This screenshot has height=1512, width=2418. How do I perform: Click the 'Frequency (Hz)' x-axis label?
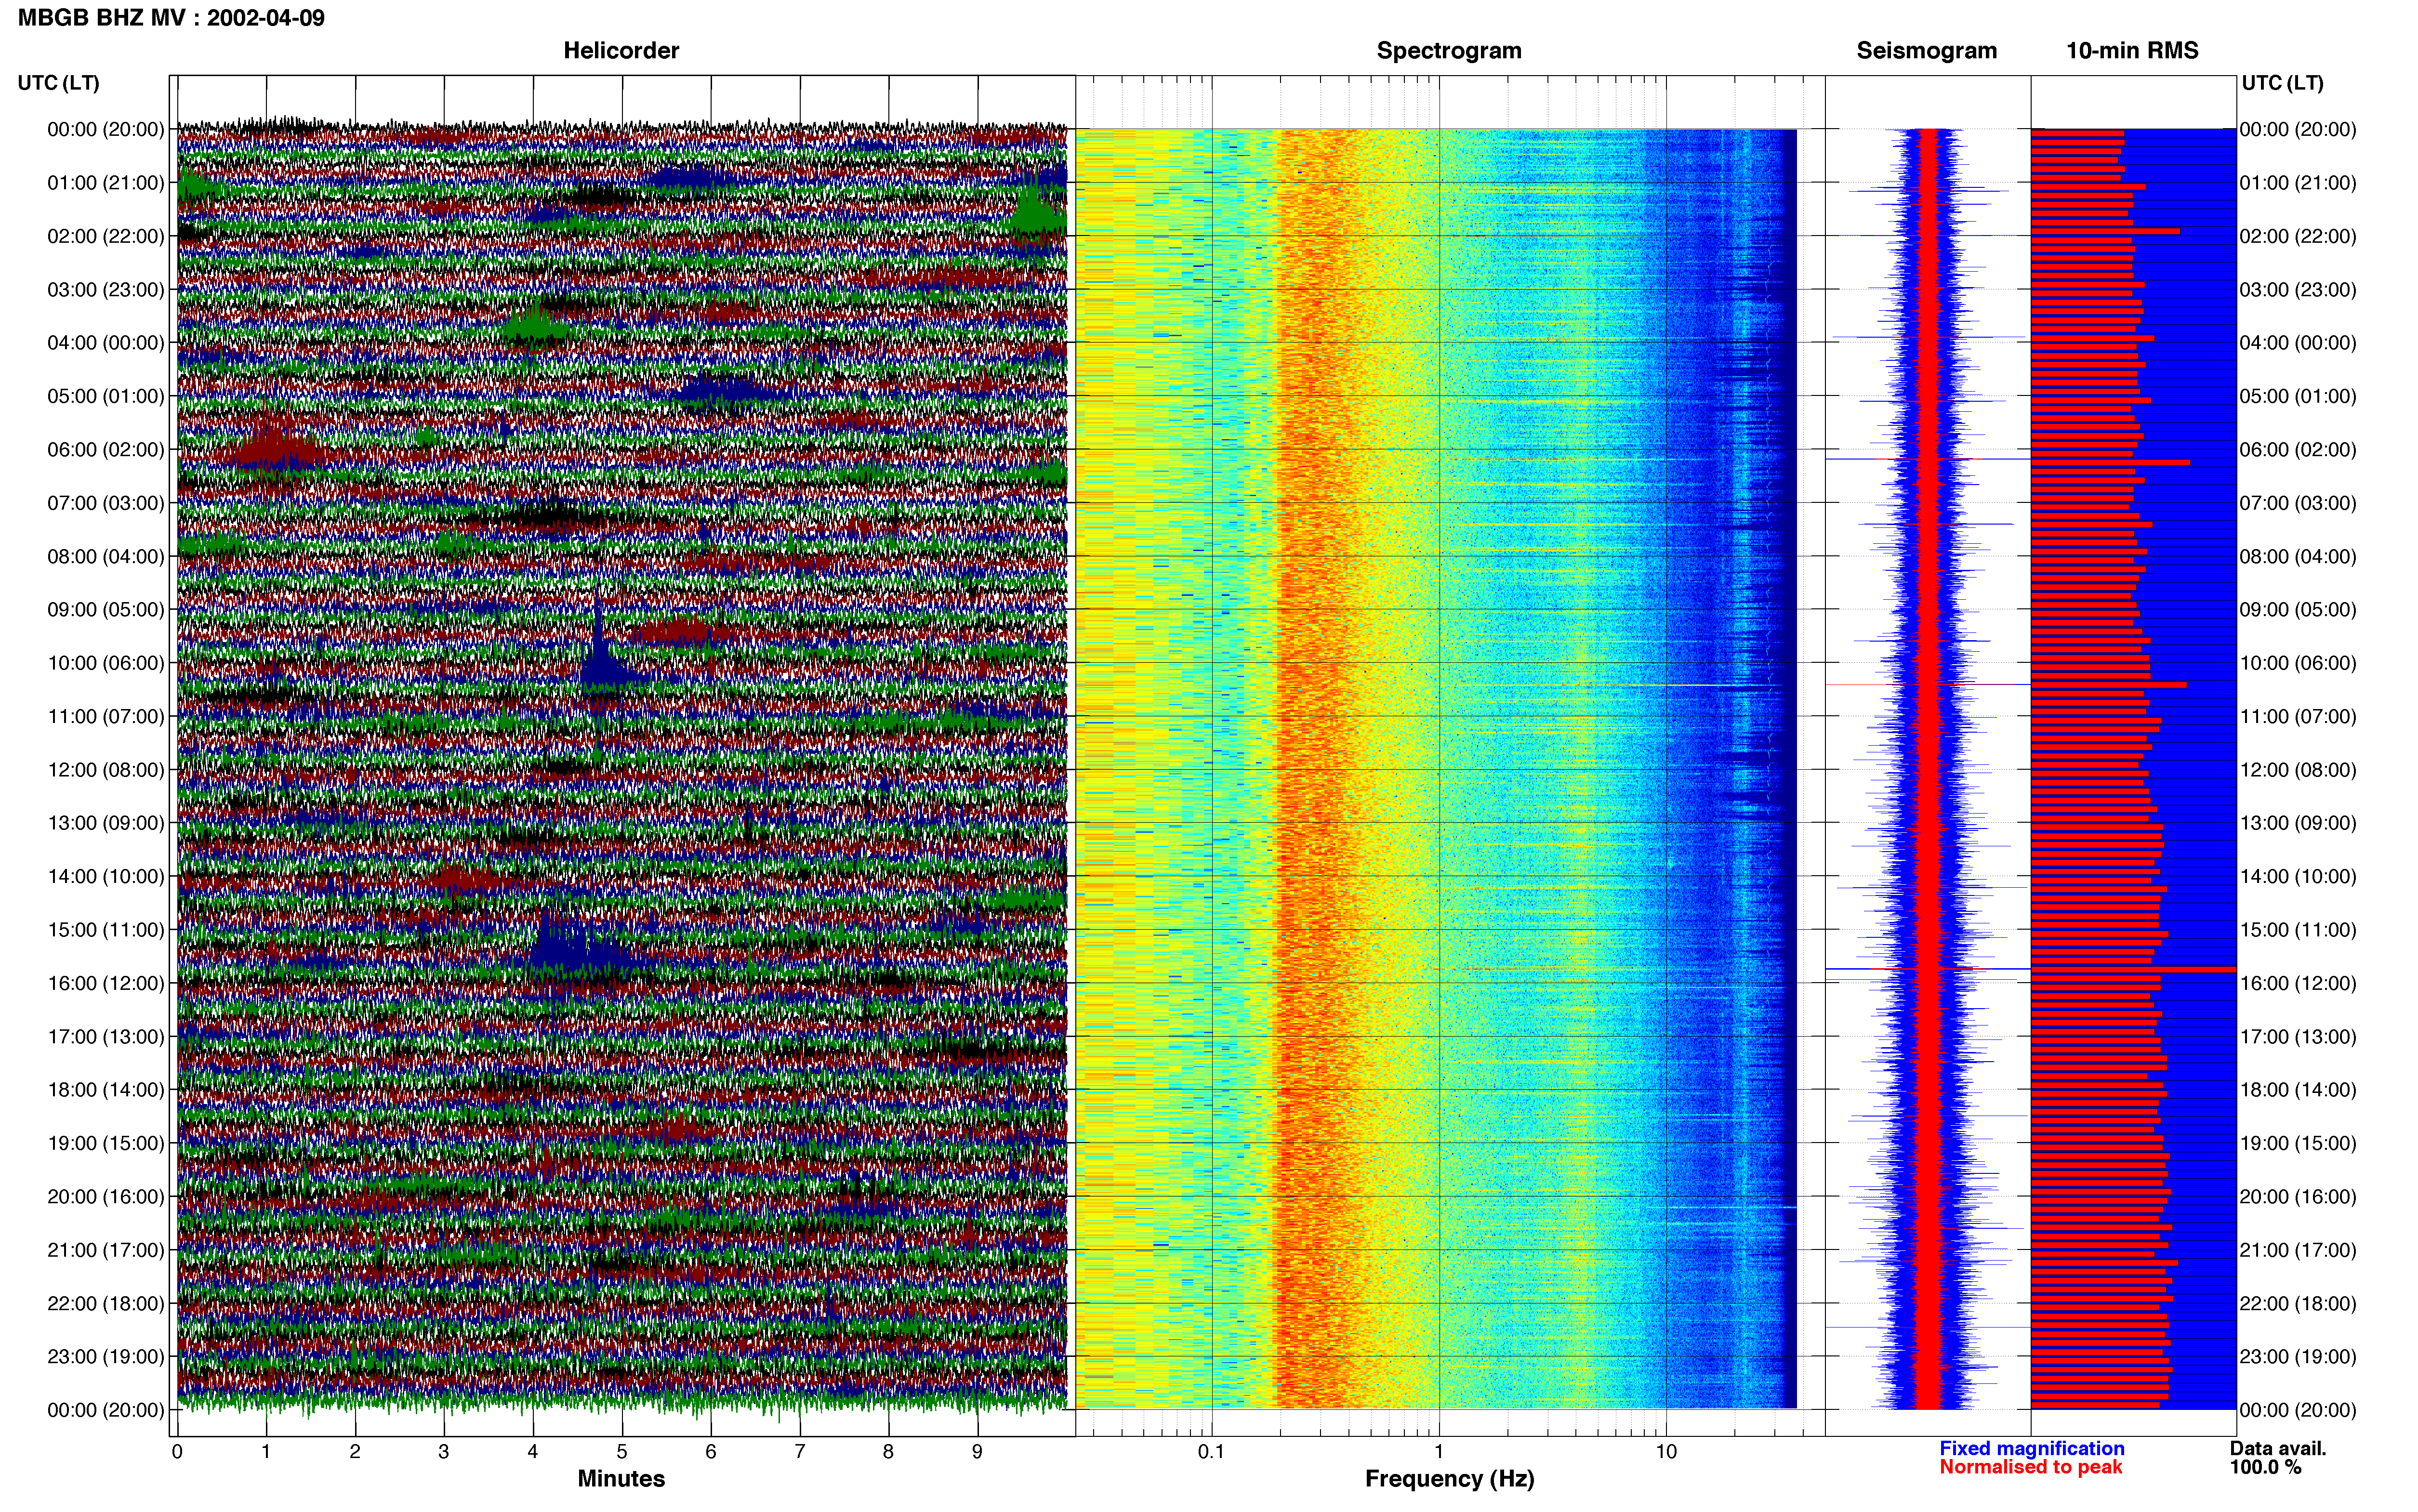click(x=1449, y=1479)
